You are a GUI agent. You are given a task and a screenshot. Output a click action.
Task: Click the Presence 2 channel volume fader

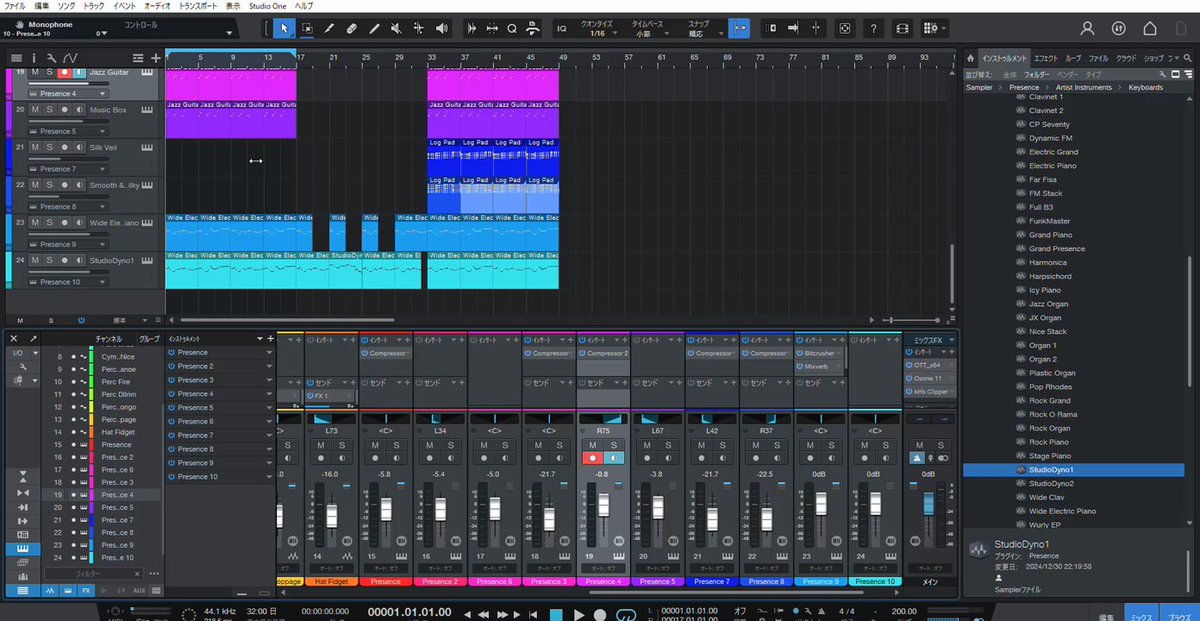pyautogui.click(x=439, y=511)
